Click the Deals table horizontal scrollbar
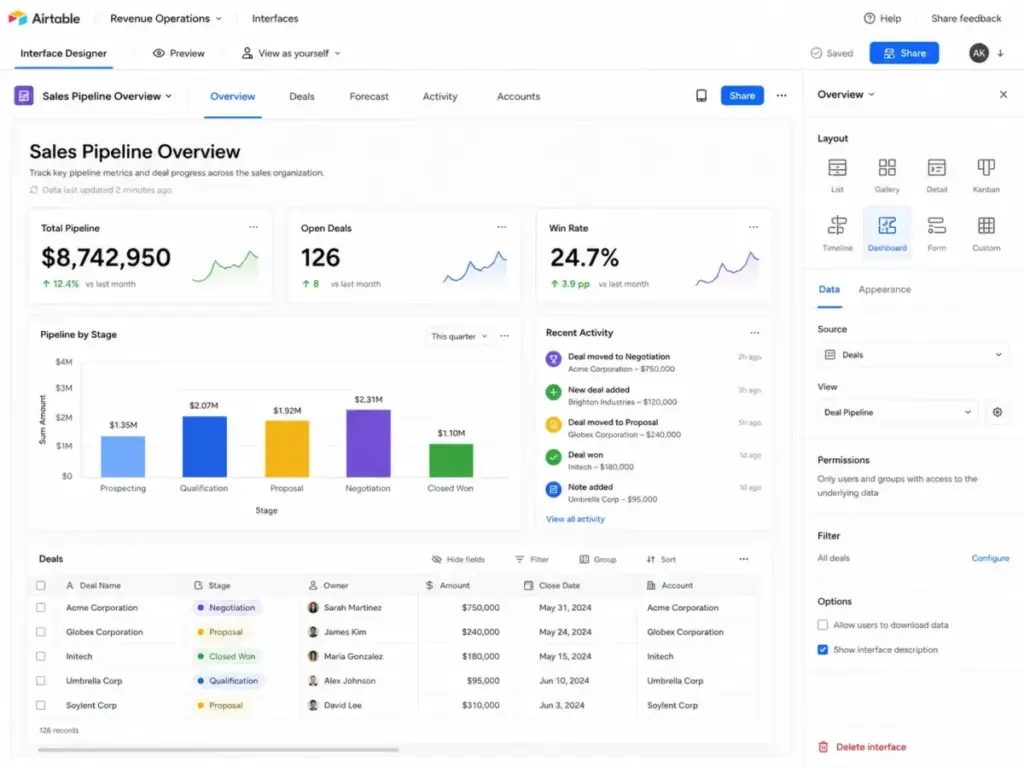Screen dimensions: 1024x768 [x=218, y=750]
